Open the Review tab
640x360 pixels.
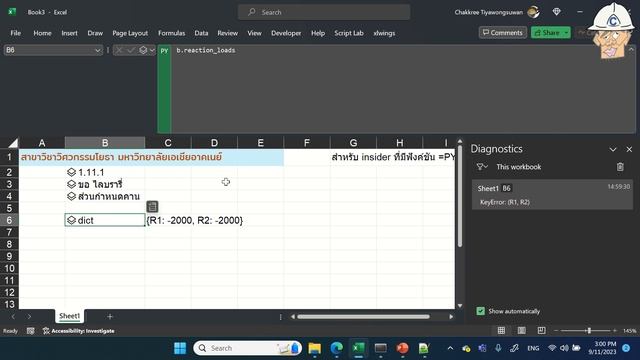(227, 33)
